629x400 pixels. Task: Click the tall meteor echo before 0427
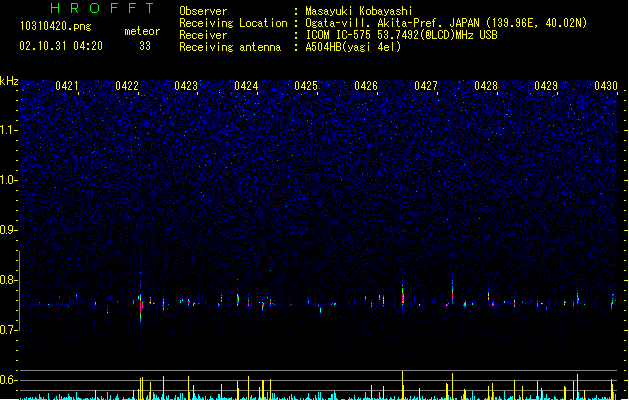point(403,295)
